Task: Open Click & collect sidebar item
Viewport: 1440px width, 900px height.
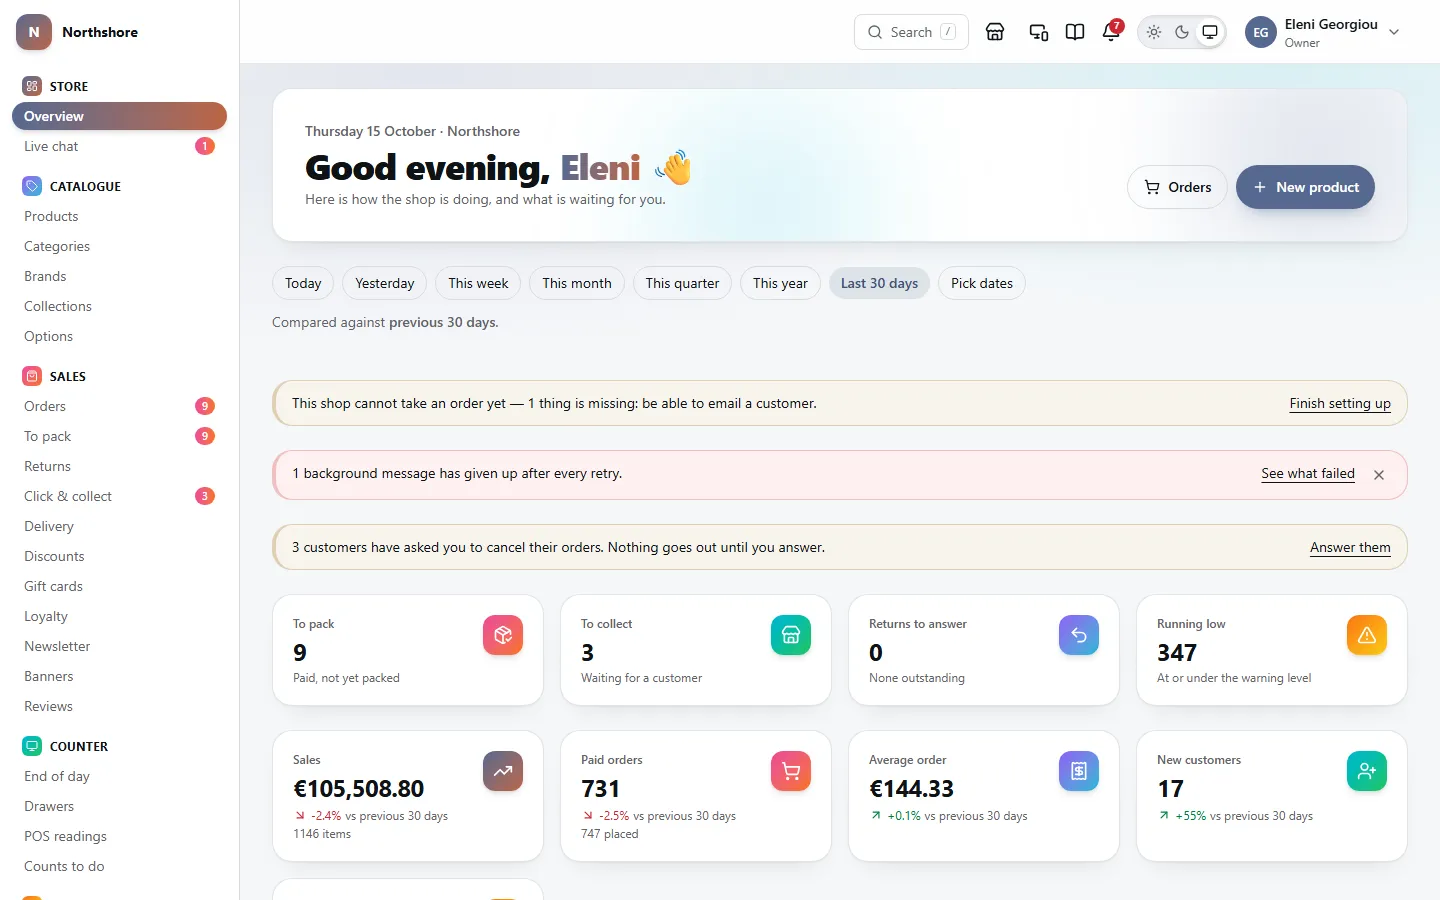Action: tap(119, 496)
